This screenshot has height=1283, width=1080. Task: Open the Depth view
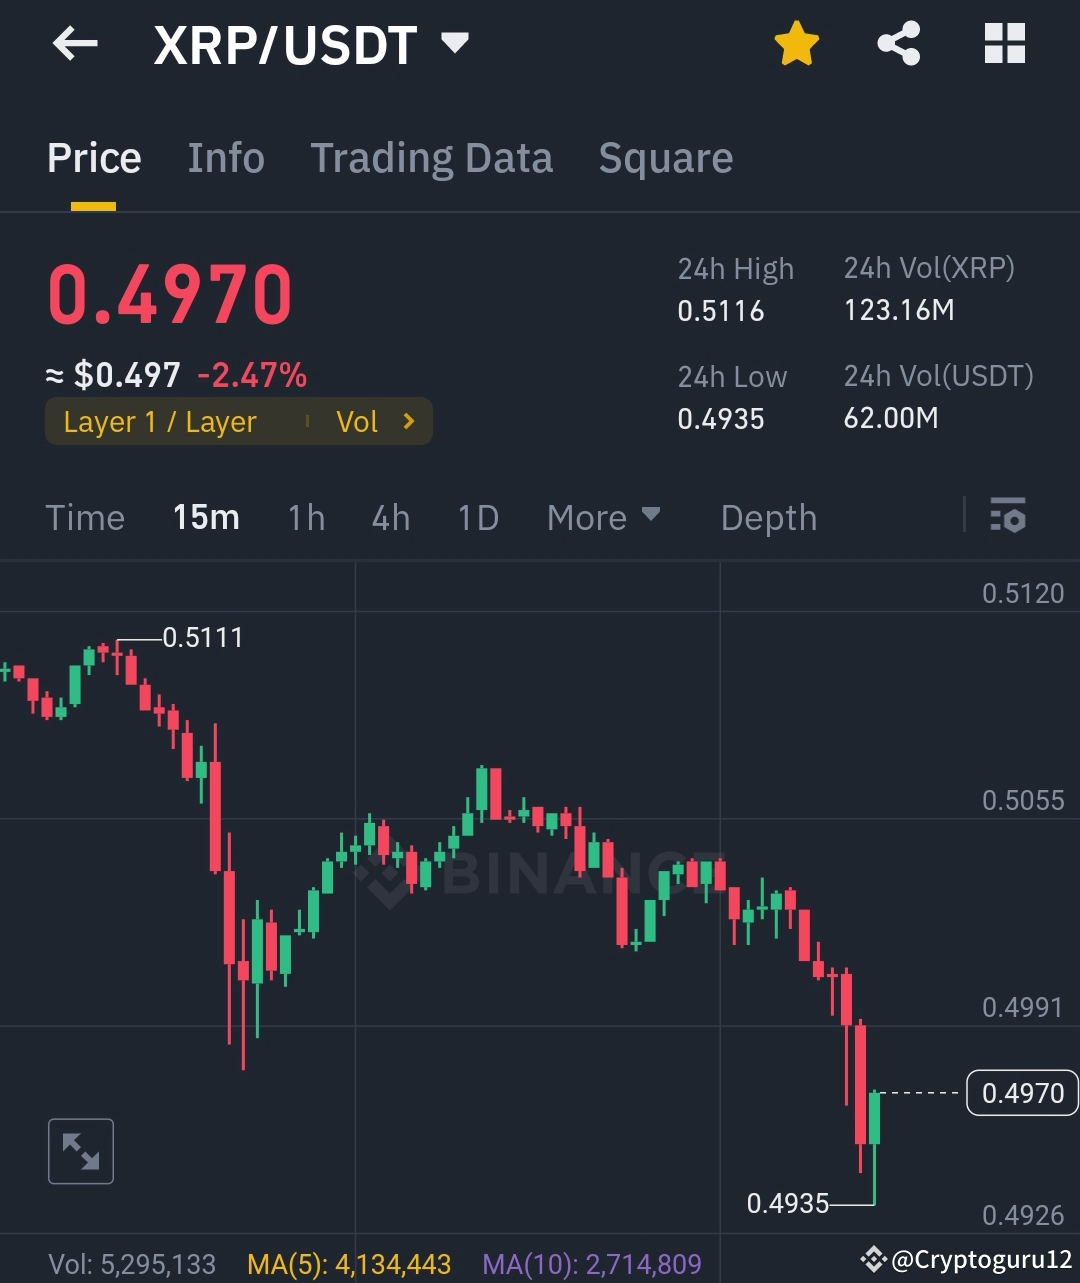(x=768, y=517)
